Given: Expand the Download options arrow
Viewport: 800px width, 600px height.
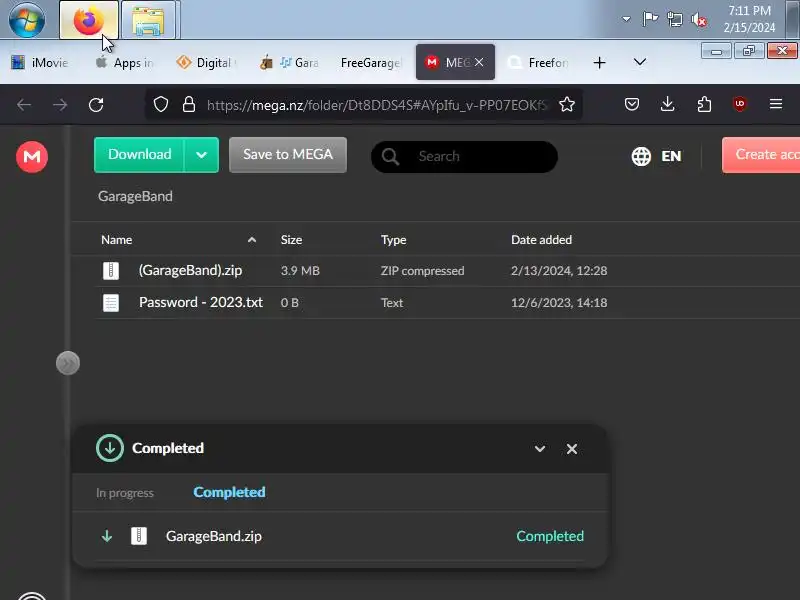Looking at the screenshot, I should [202, 155].
